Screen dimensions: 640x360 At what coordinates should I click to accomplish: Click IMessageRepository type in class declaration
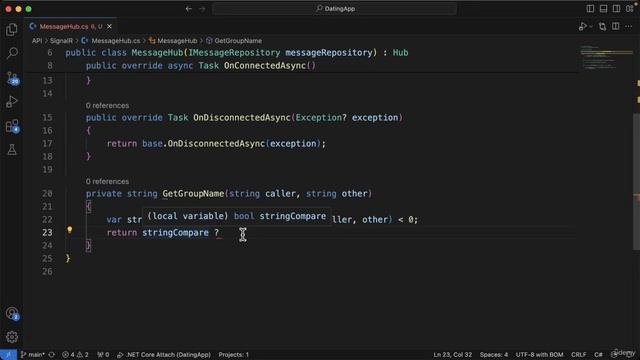pos(234,53)
